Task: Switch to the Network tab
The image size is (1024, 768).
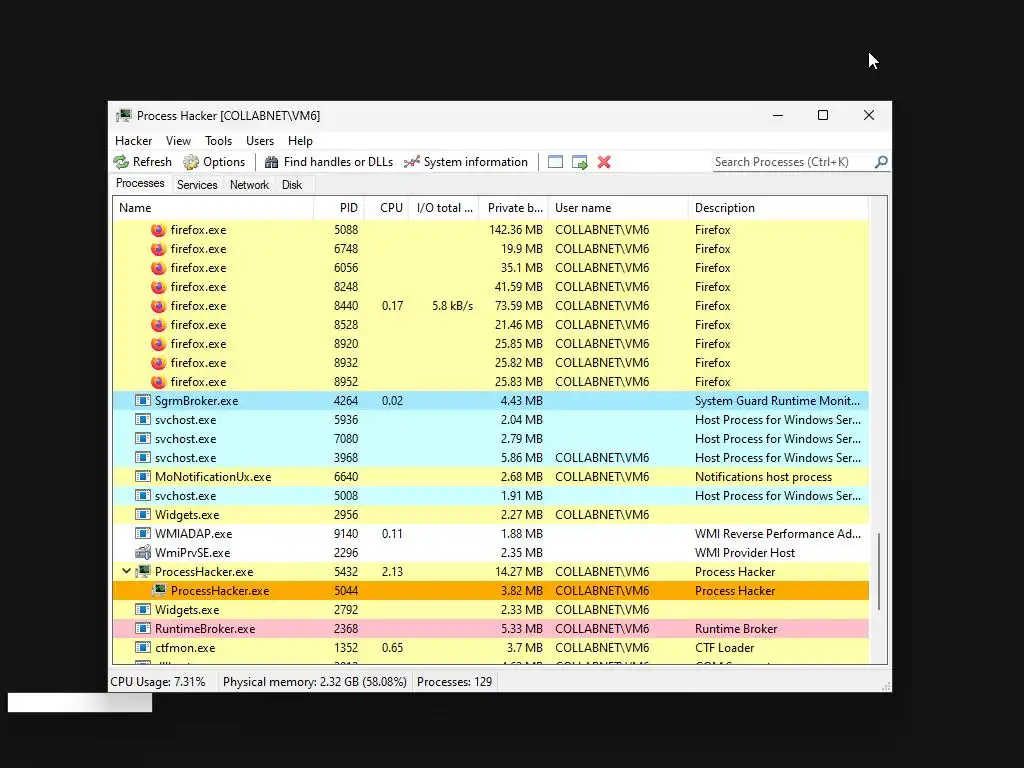Action: point(249,185)
